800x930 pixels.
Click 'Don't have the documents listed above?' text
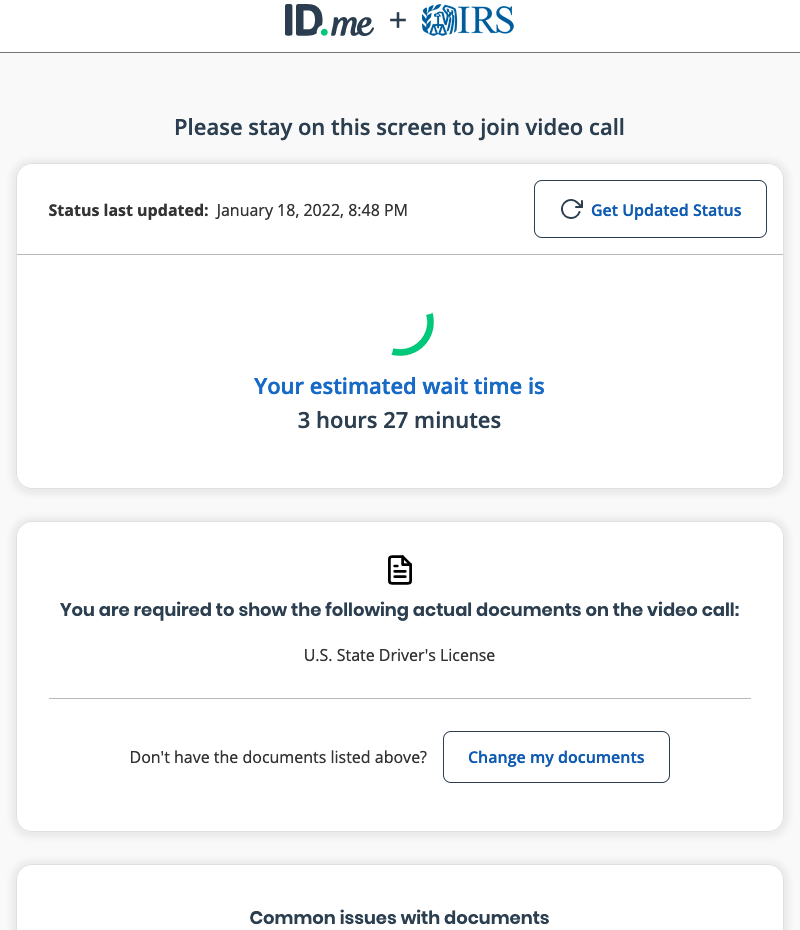[x=278, y=757]
